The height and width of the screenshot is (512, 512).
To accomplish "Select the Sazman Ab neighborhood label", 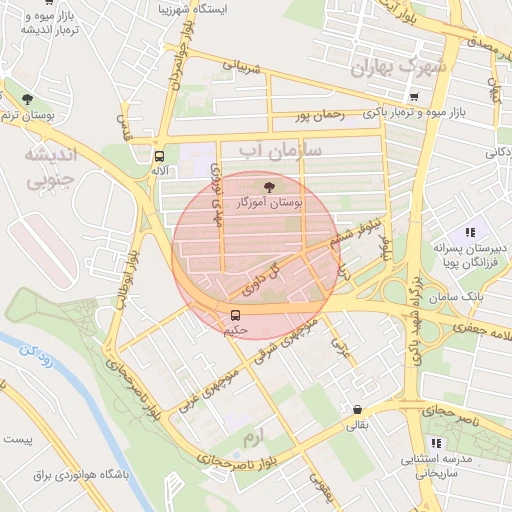I will (x=280, y=151).
